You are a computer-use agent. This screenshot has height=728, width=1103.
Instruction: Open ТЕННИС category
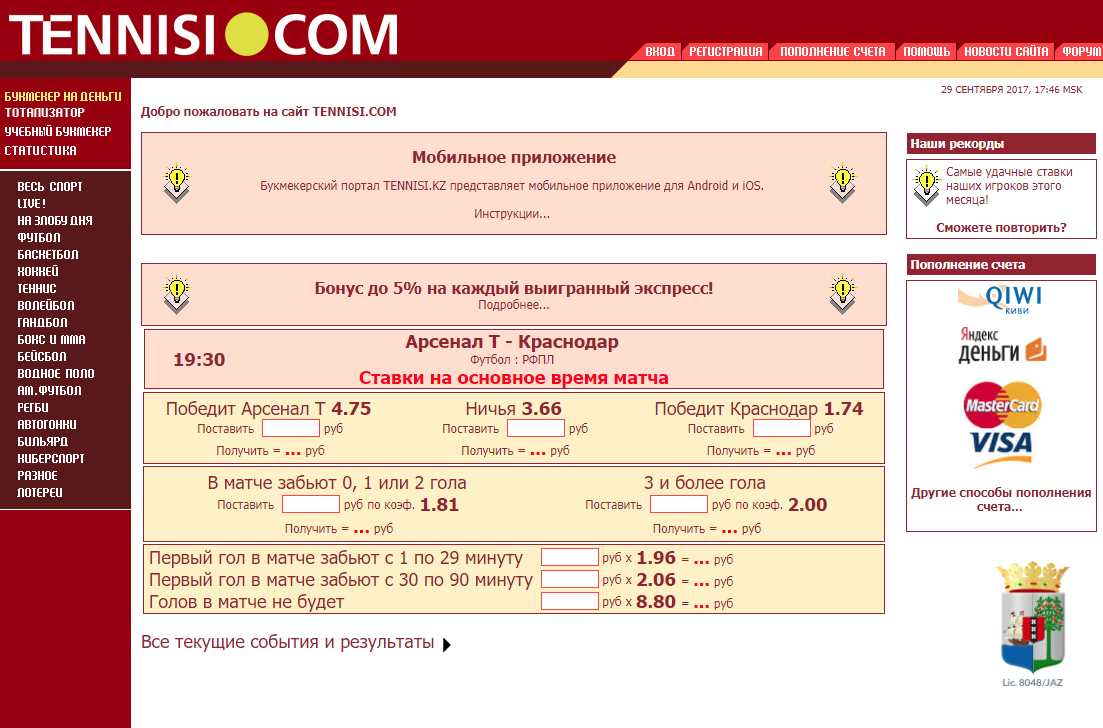(37, 288)
